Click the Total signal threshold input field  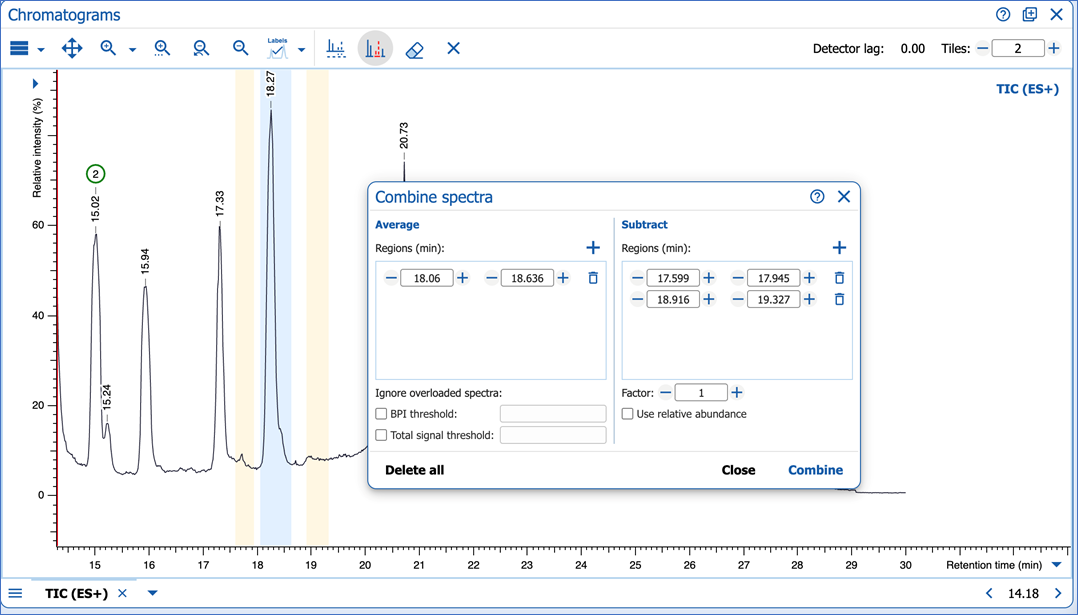coord(552,435)
